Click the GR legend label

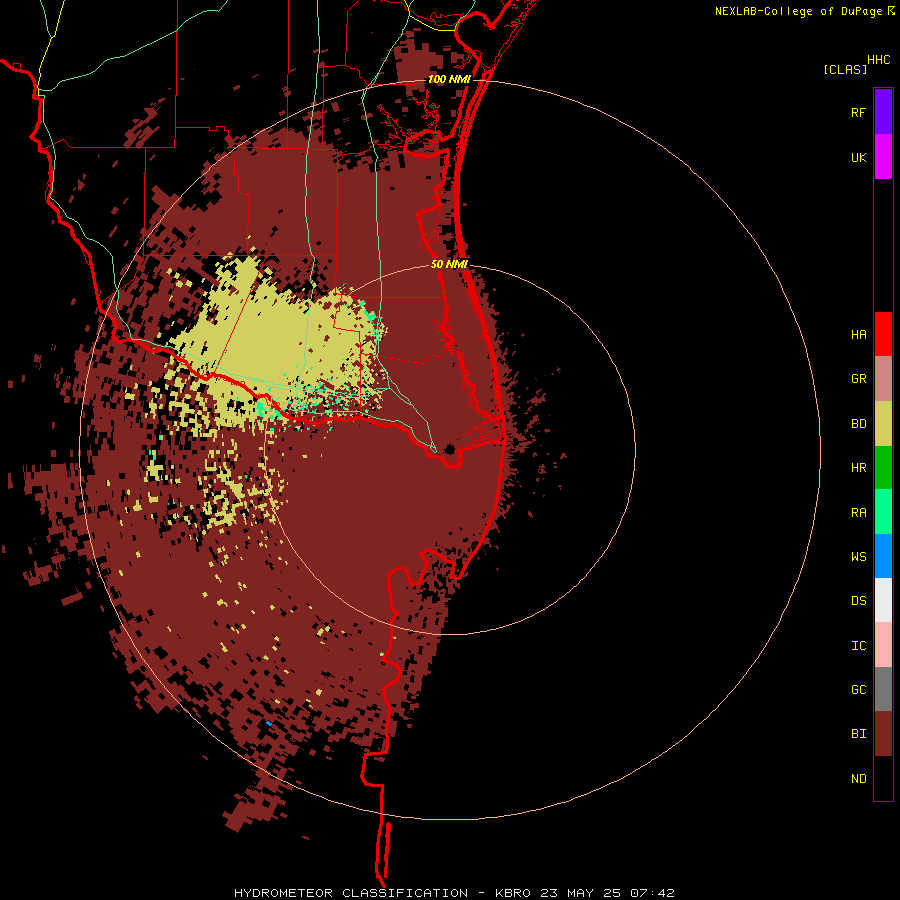tap(858, 379)
